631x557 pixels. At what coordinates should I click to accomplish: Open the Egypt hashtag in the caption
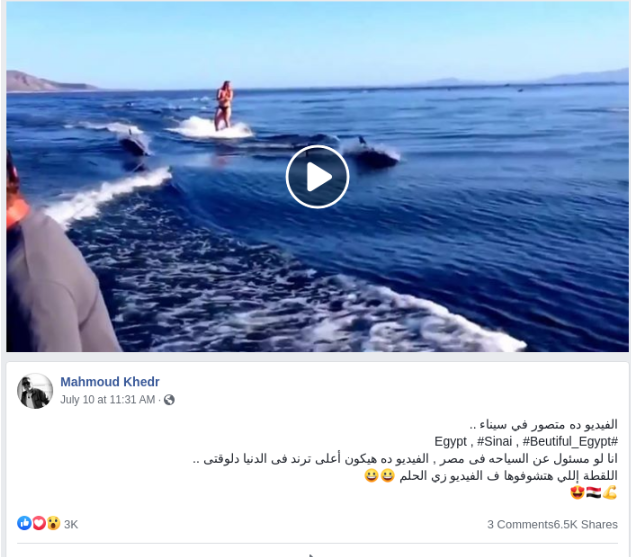(x=450, y=441)
